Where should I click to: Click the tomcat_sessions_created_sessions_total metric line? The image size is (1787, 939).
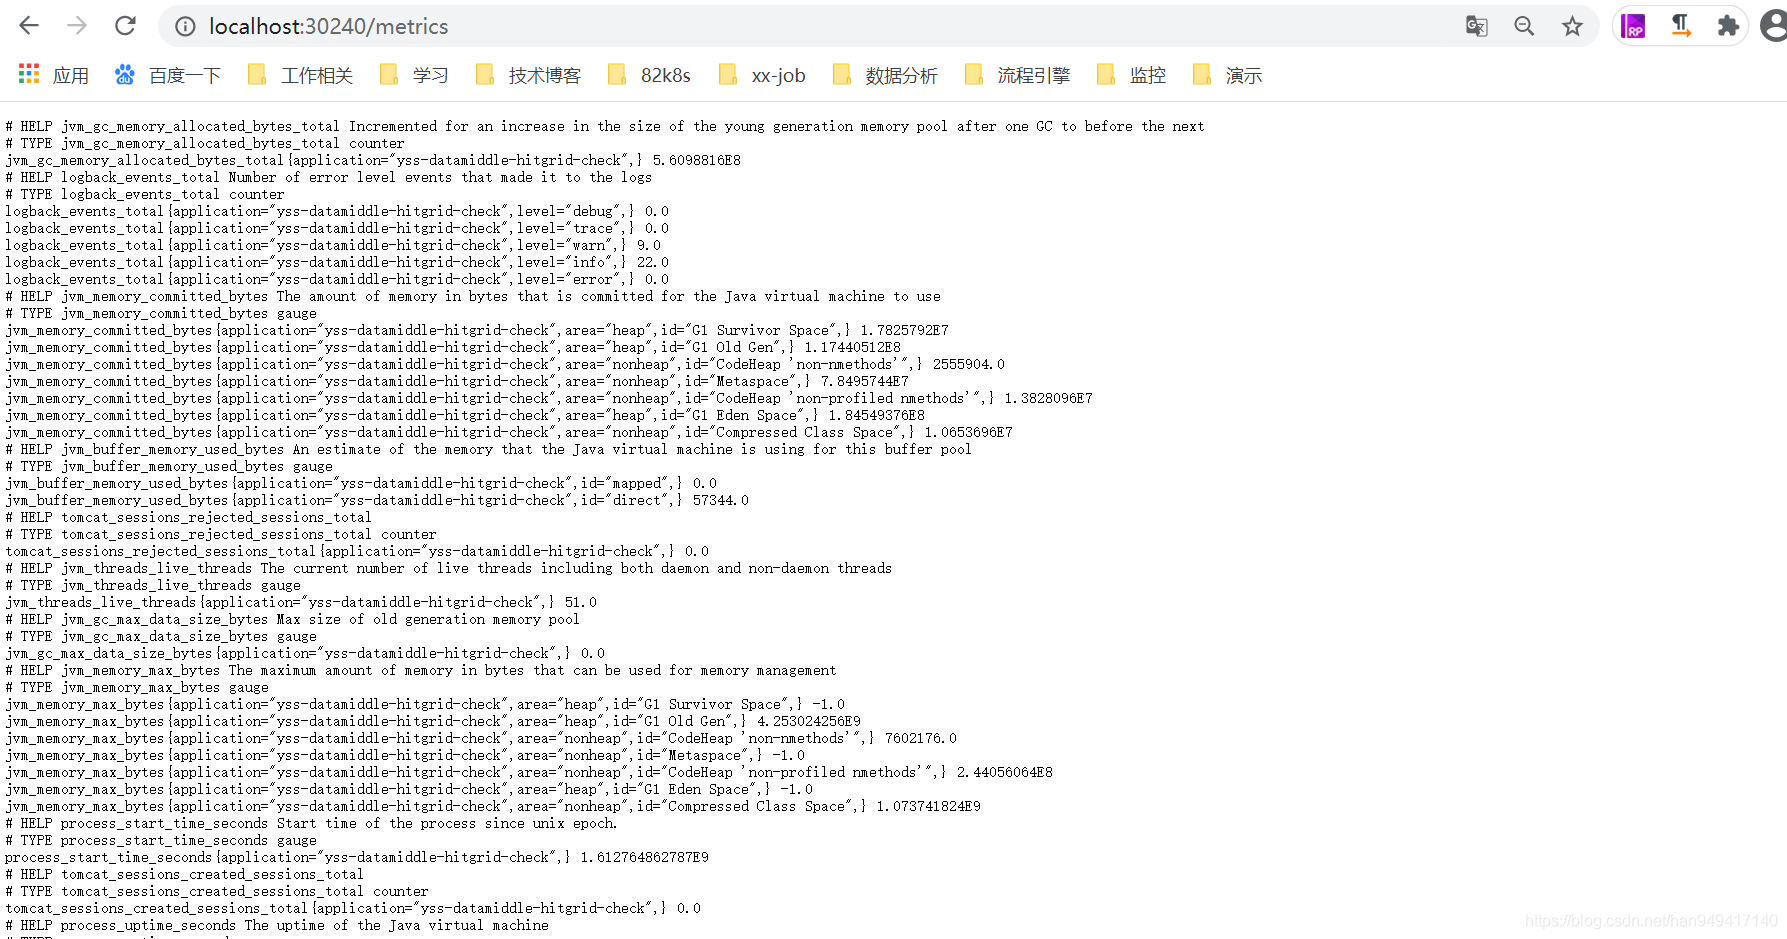[x=353, y=908]
